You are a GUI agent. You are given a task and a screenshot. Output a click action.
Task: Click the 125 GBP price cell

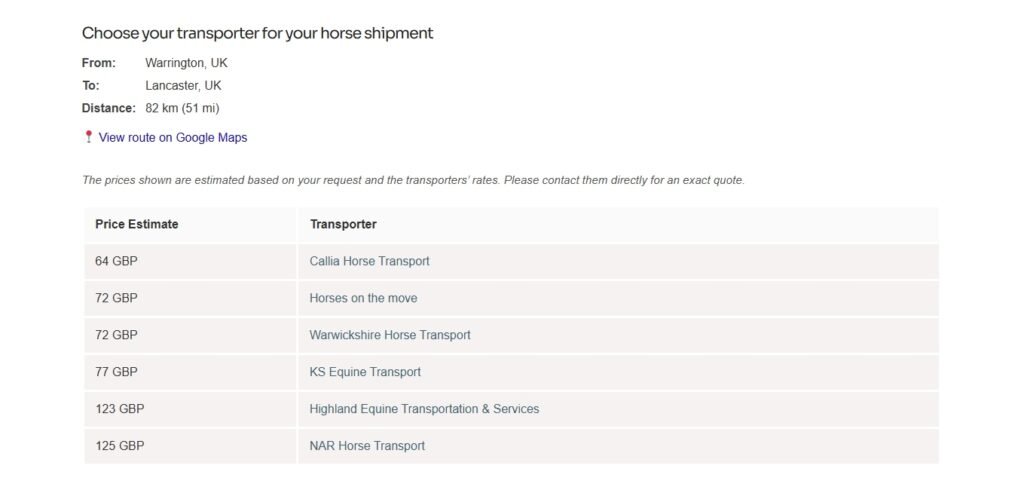[120, 446]
